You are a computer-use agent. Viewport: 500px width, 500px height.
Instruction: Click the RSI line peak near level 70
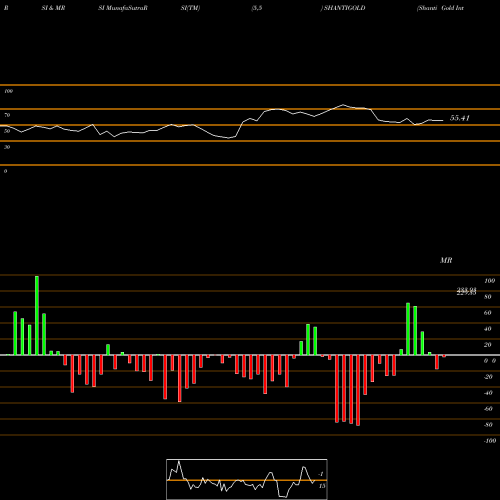click(x=343, y=105)
